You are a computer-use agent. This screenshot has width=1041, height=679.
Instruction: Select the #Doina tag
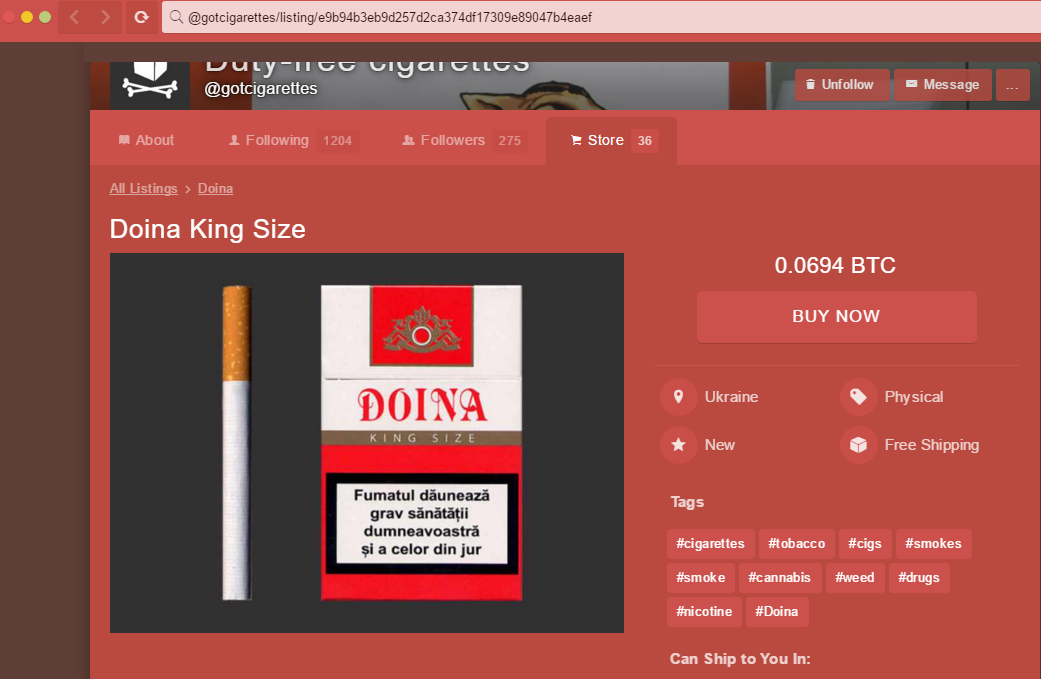click(x=777, y=611)
